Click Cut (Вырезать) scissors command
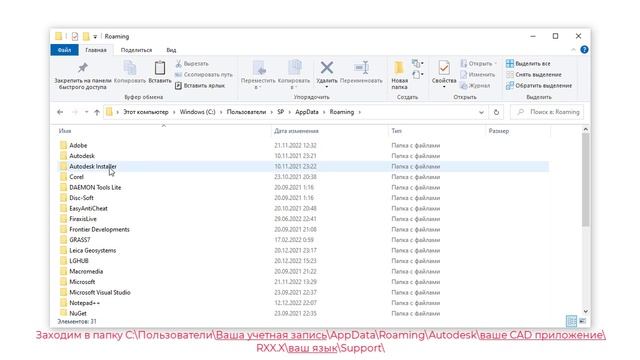This screenshot has height=360, width=640. click(192, 64)
